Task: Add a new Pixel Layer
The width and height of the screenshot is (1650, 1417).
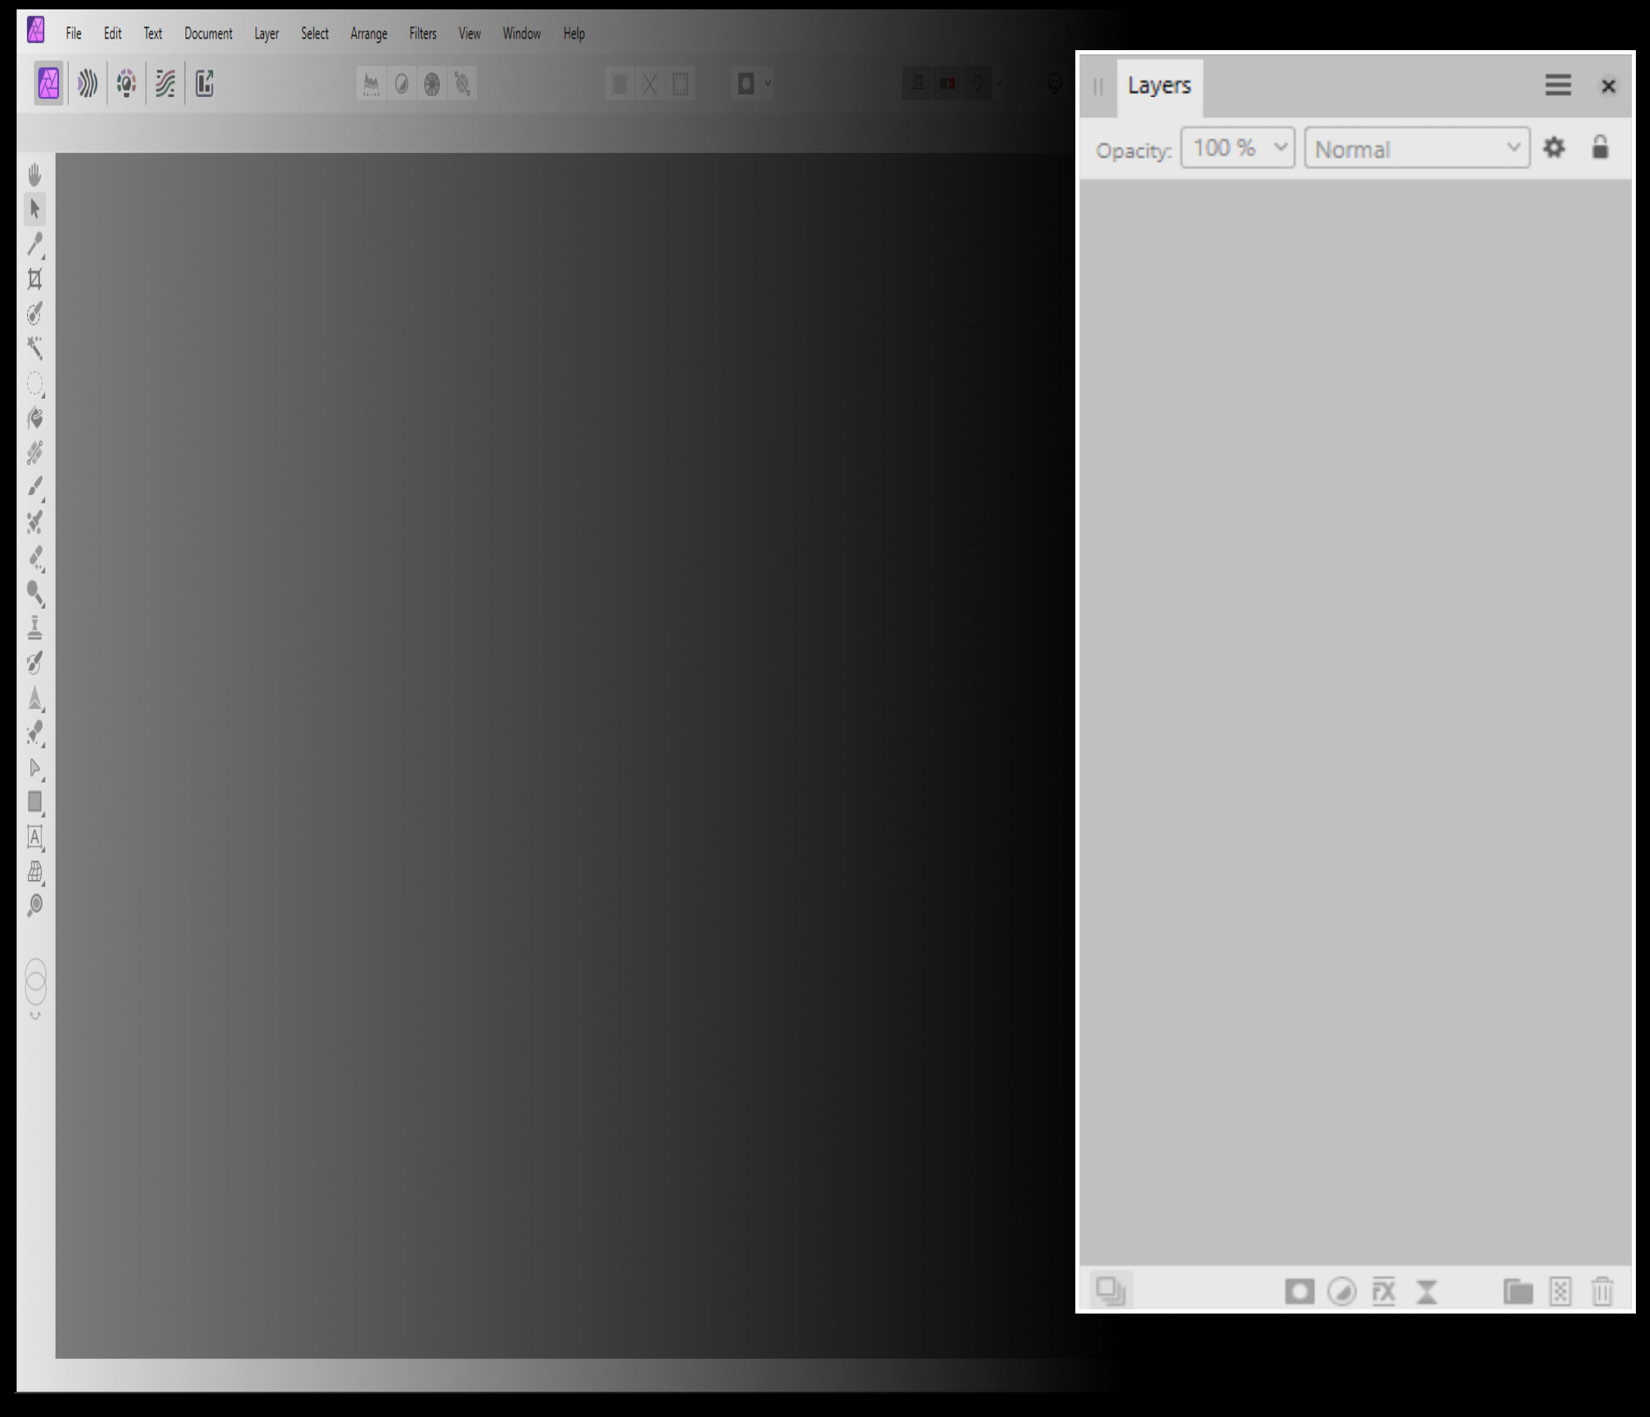Action: click(x=1560, y=1292)
